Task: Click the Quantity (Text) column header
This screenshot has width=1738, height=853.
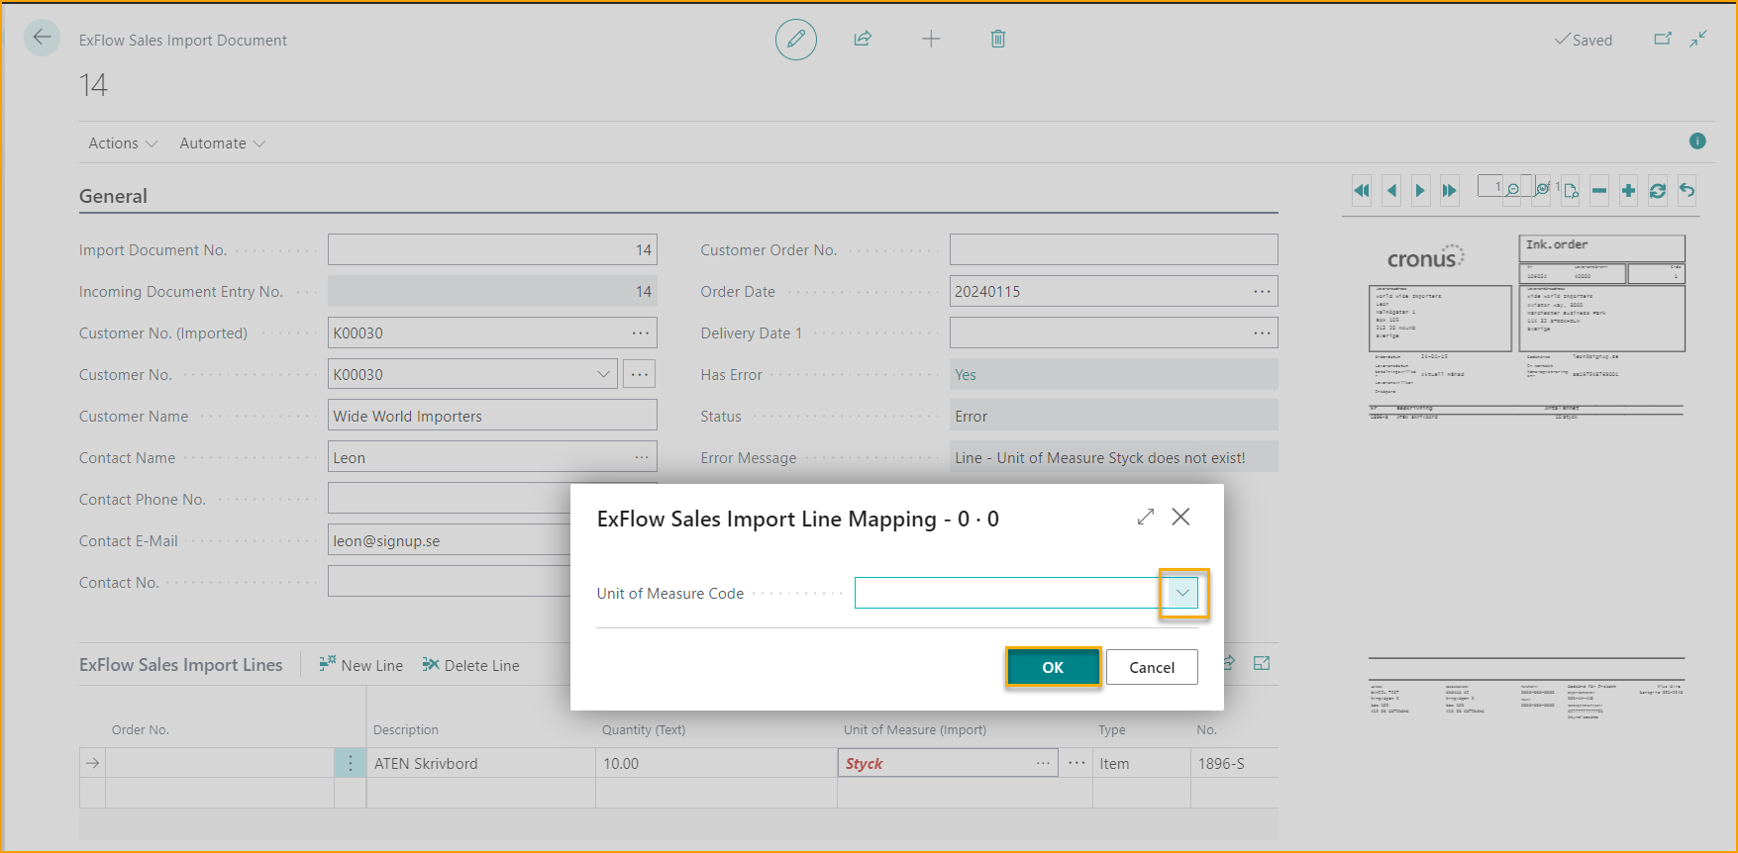Action: click(644, 730)
